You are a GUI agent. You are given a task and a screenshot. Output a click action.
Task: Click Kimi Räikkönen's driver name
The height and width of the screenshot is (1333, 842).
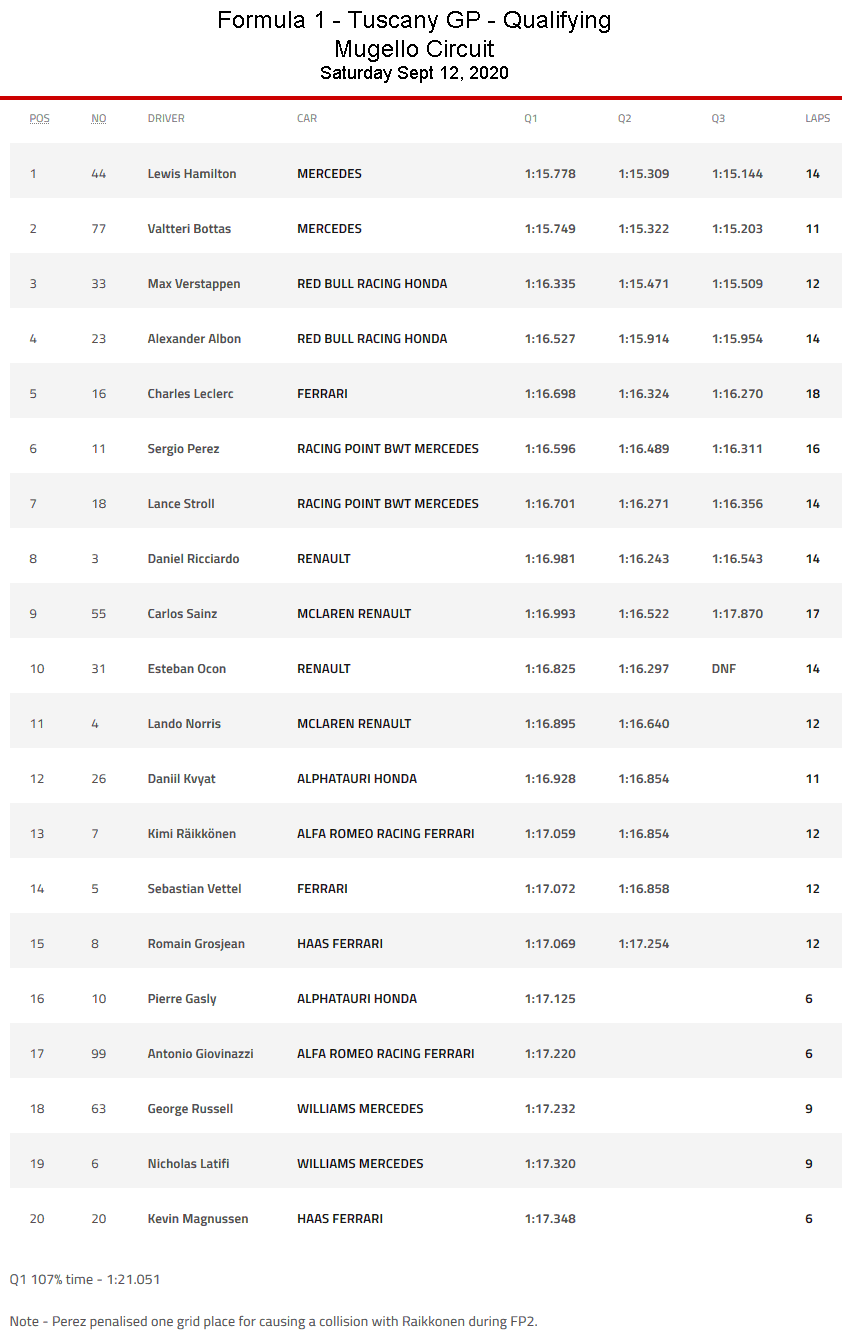tap(192, 834)
